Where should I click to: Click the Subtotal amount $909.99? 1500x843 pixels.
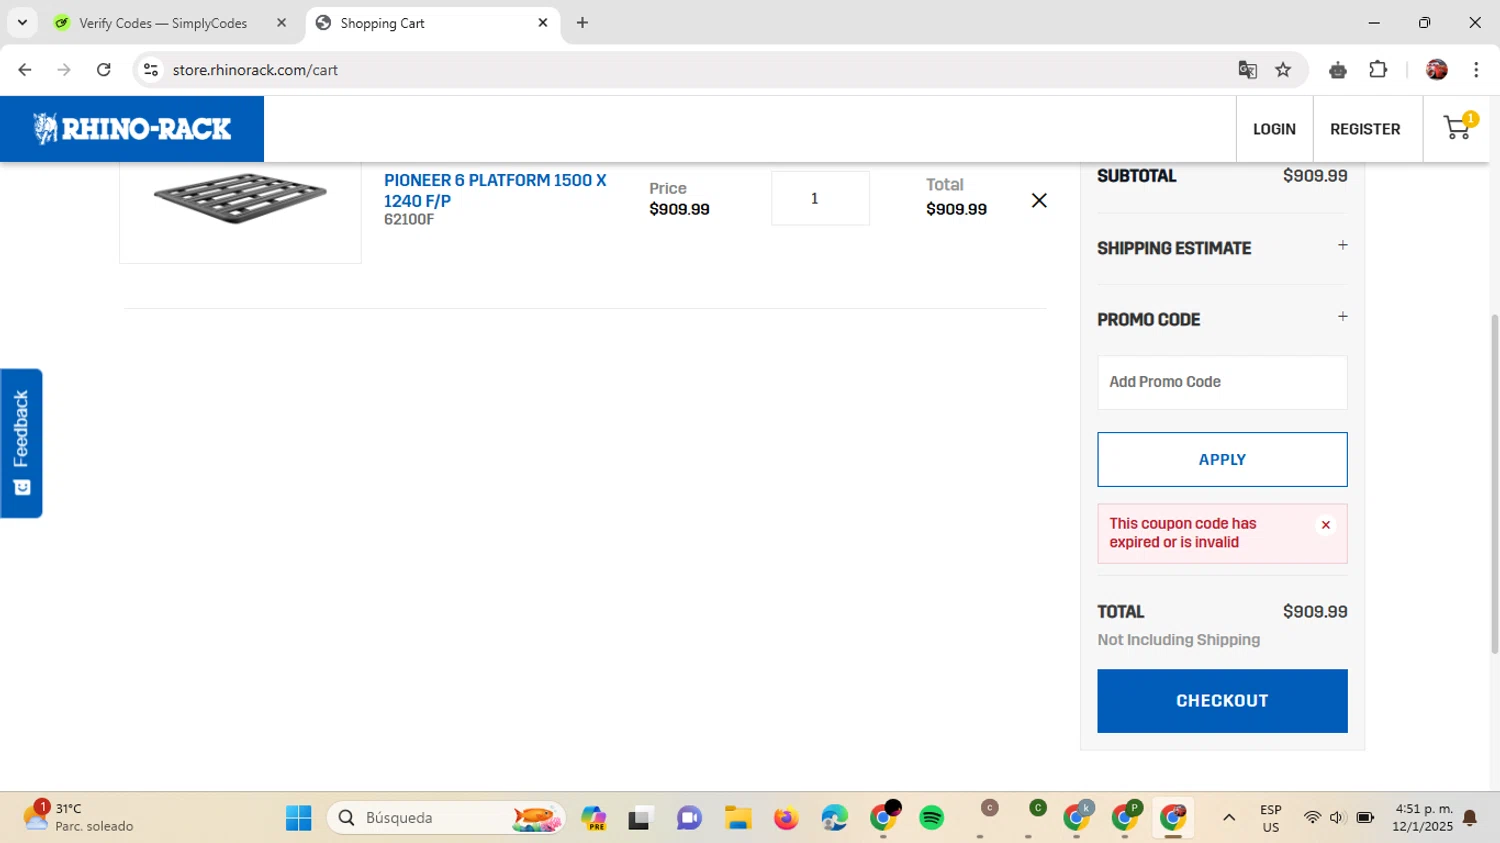pyautogui.click(x=1315, y=176)
